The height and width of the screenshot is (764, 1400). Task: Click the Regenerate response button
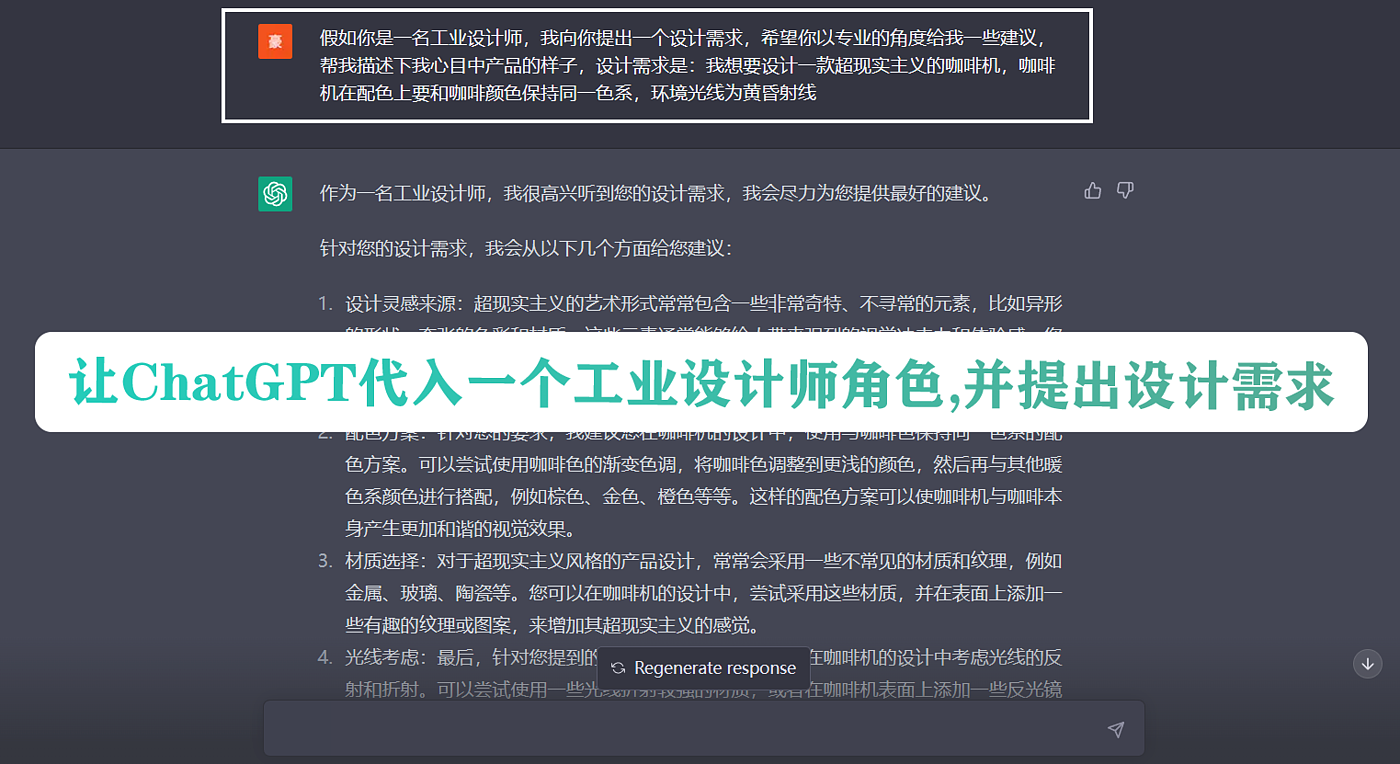point(704,668)
